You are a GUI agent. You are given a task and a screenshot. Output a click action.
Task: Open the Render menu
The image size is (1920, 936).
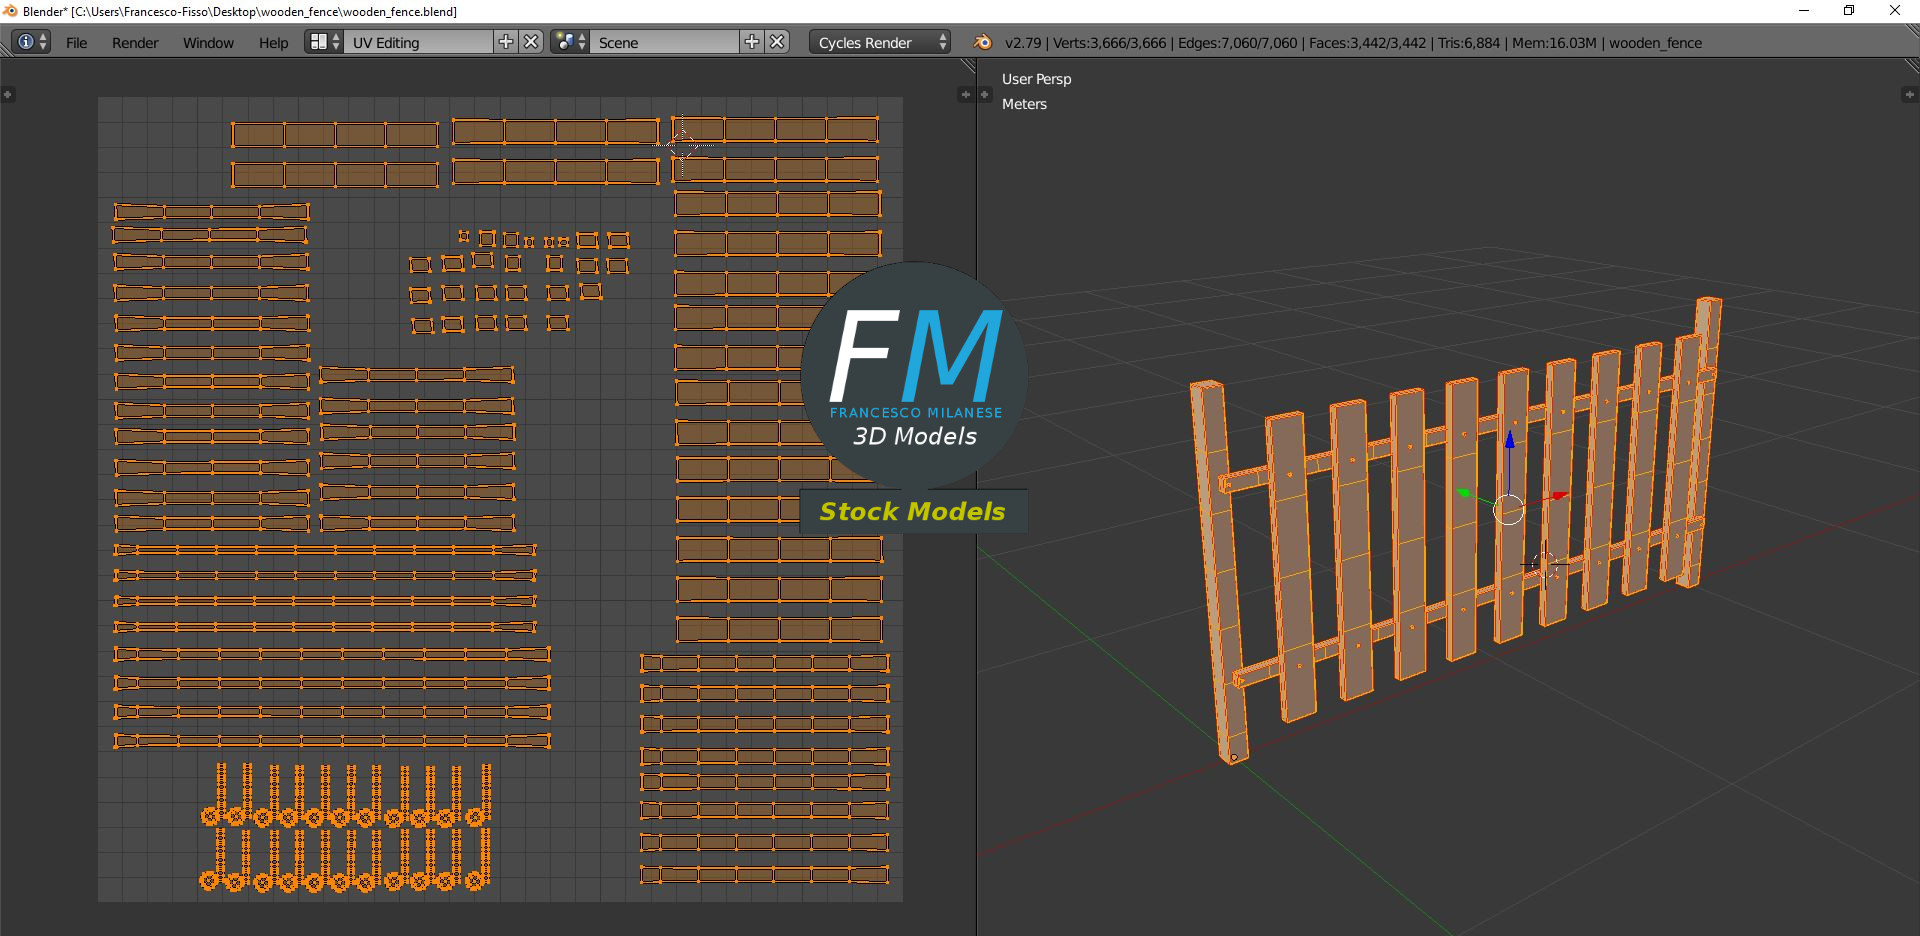pyautogui.click(x=135, y=43)
